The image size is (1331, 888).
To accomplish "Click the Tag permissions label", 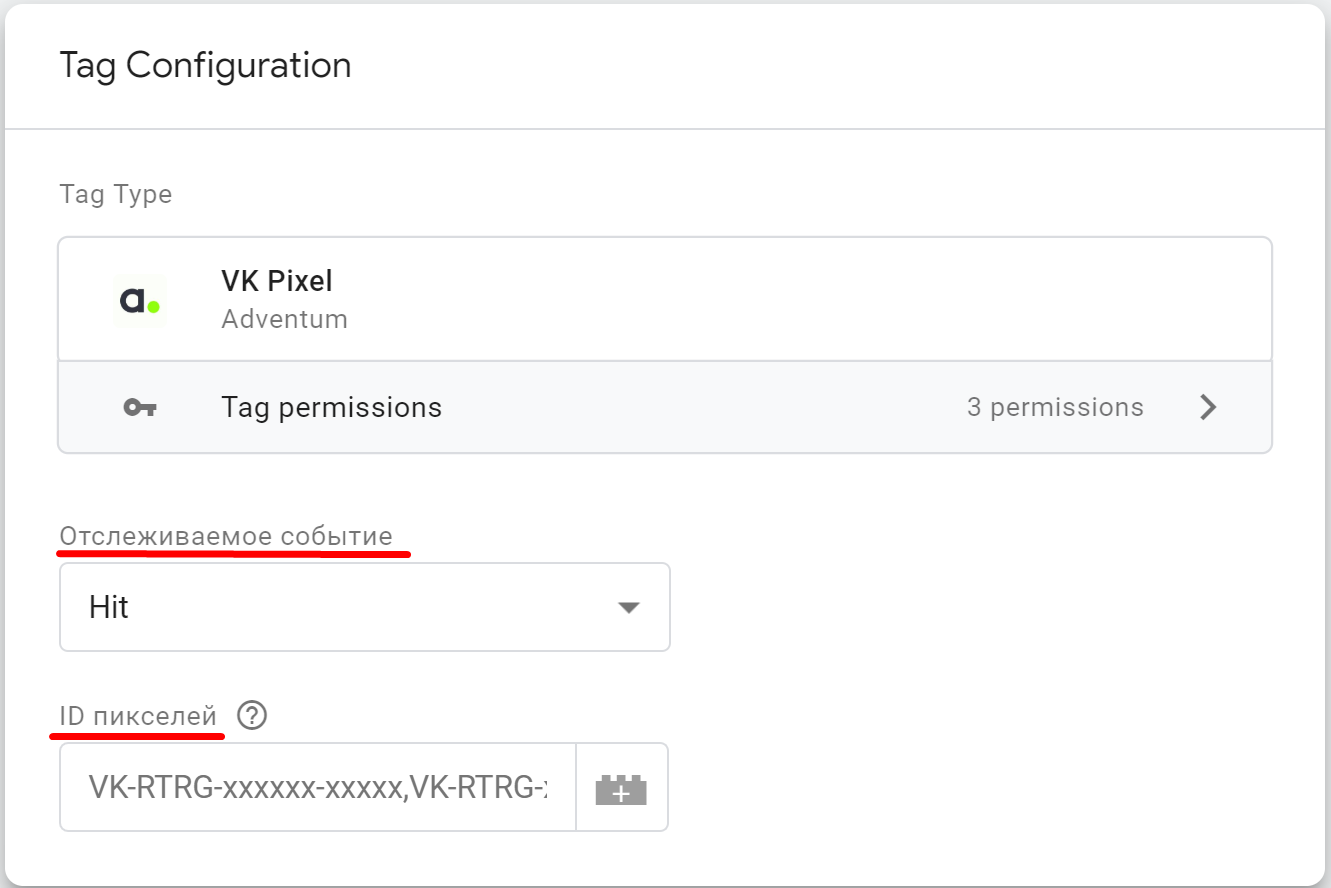I will pos(331,408).
